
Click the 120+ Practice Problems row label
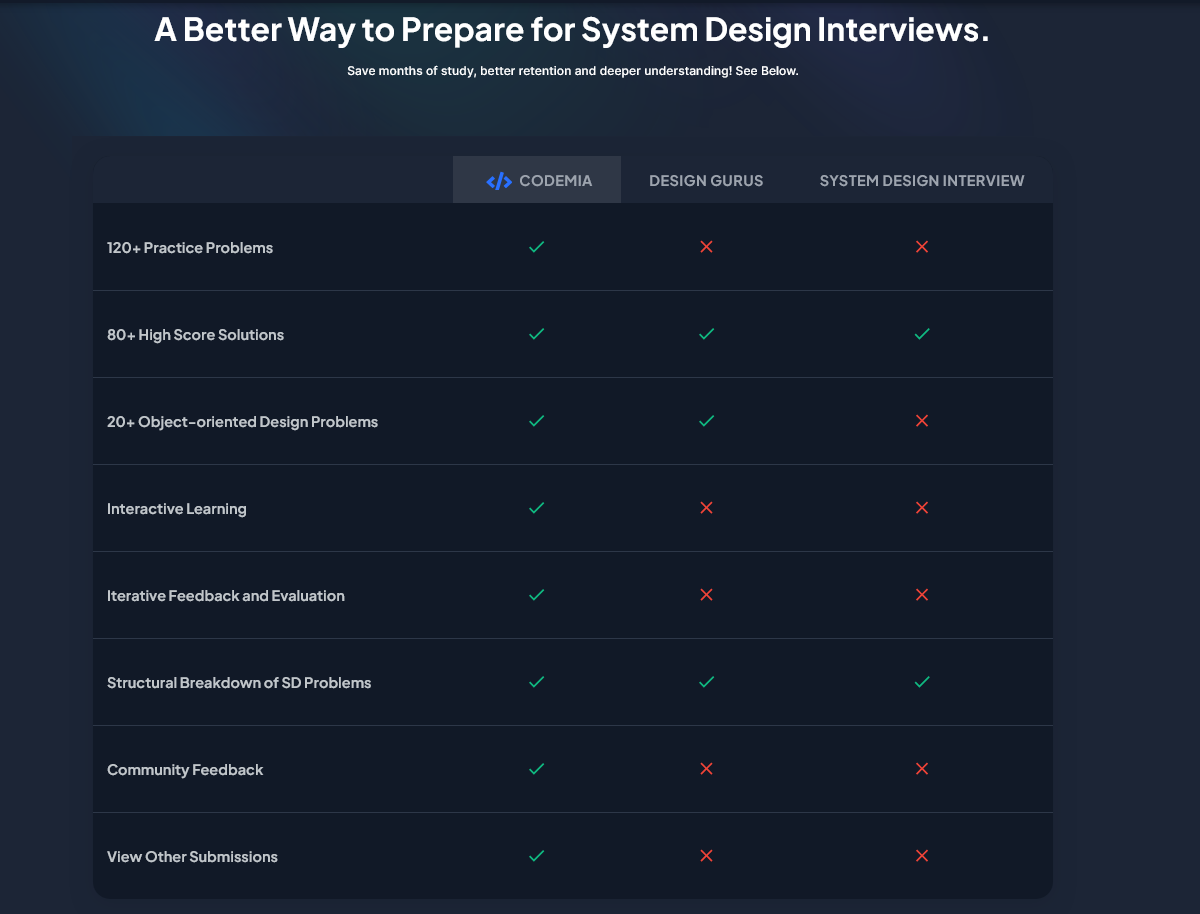pos(190,247)
